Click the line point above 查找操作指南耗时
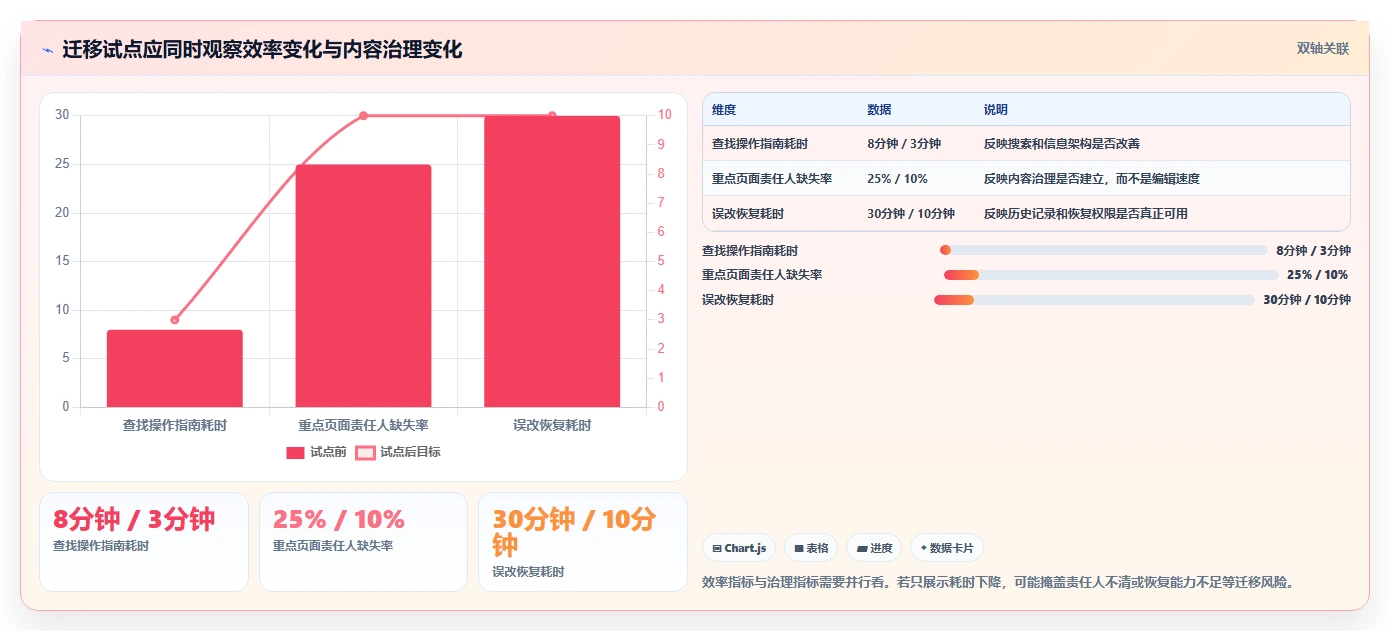The image size is (1390, 631). [x=175, y=320]
